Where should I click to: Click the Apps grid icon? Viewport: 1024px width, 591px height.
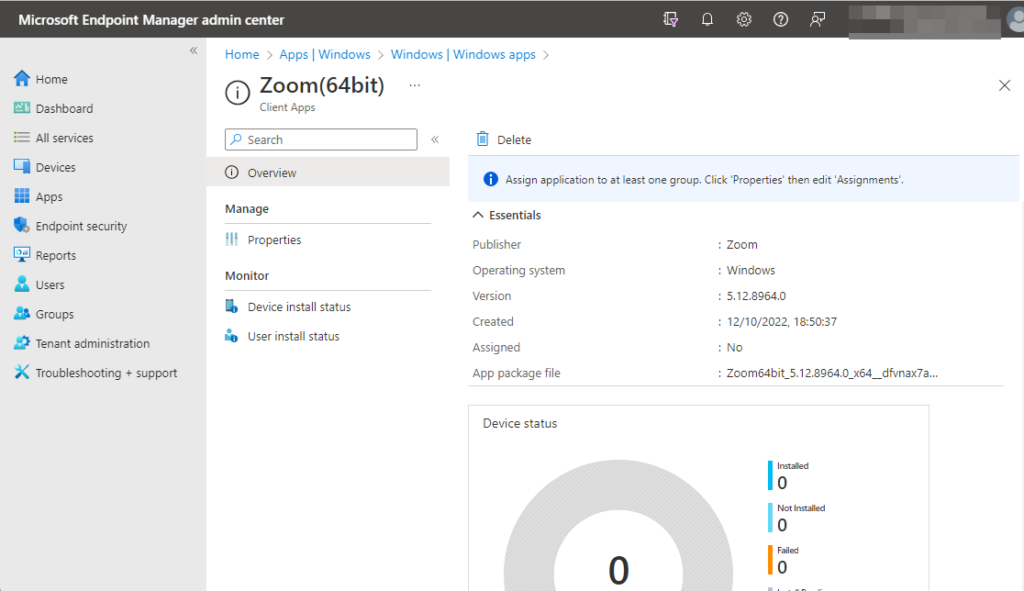point(22,196)
